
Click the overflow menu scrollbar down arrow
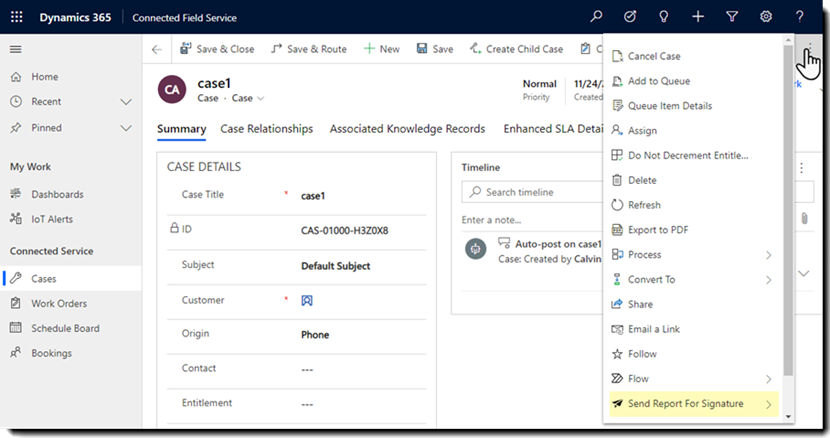click(x=788, y=417)
